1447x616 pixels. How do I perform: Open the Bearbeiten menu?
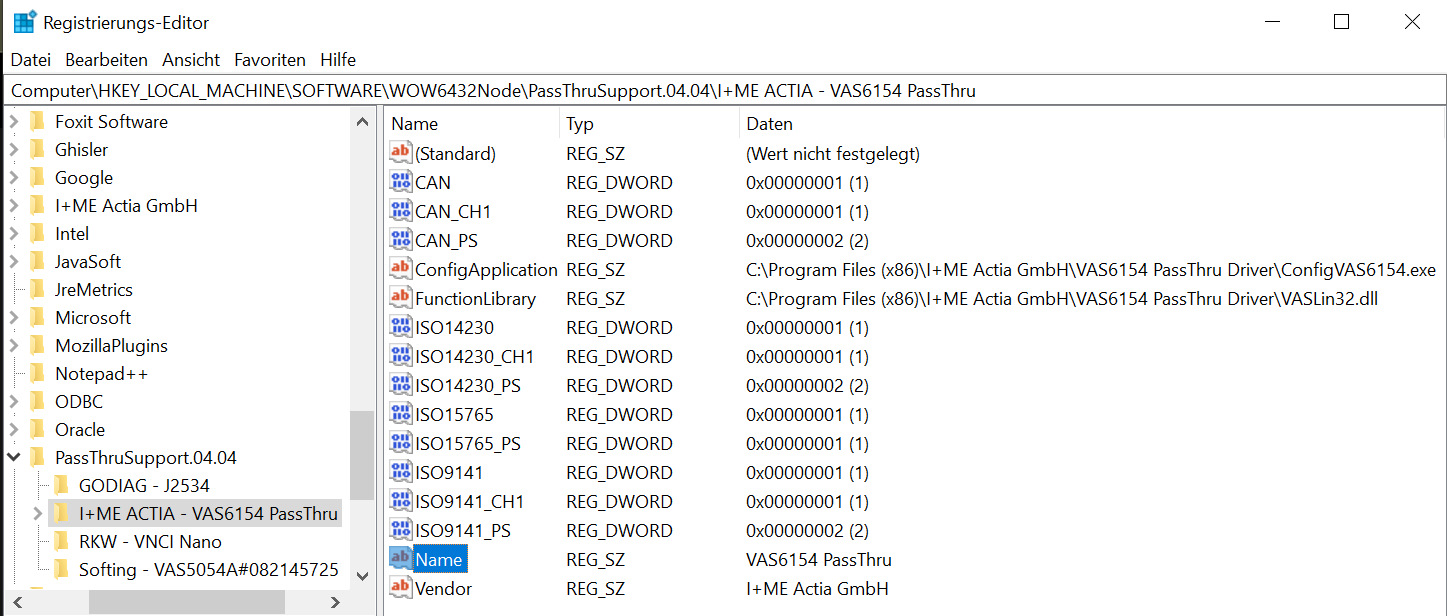coord(106,60)
